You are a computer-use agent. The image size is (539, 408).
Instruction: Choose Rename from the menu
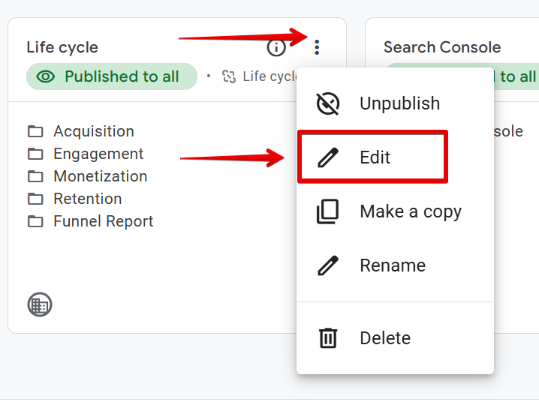click(395, 265)
